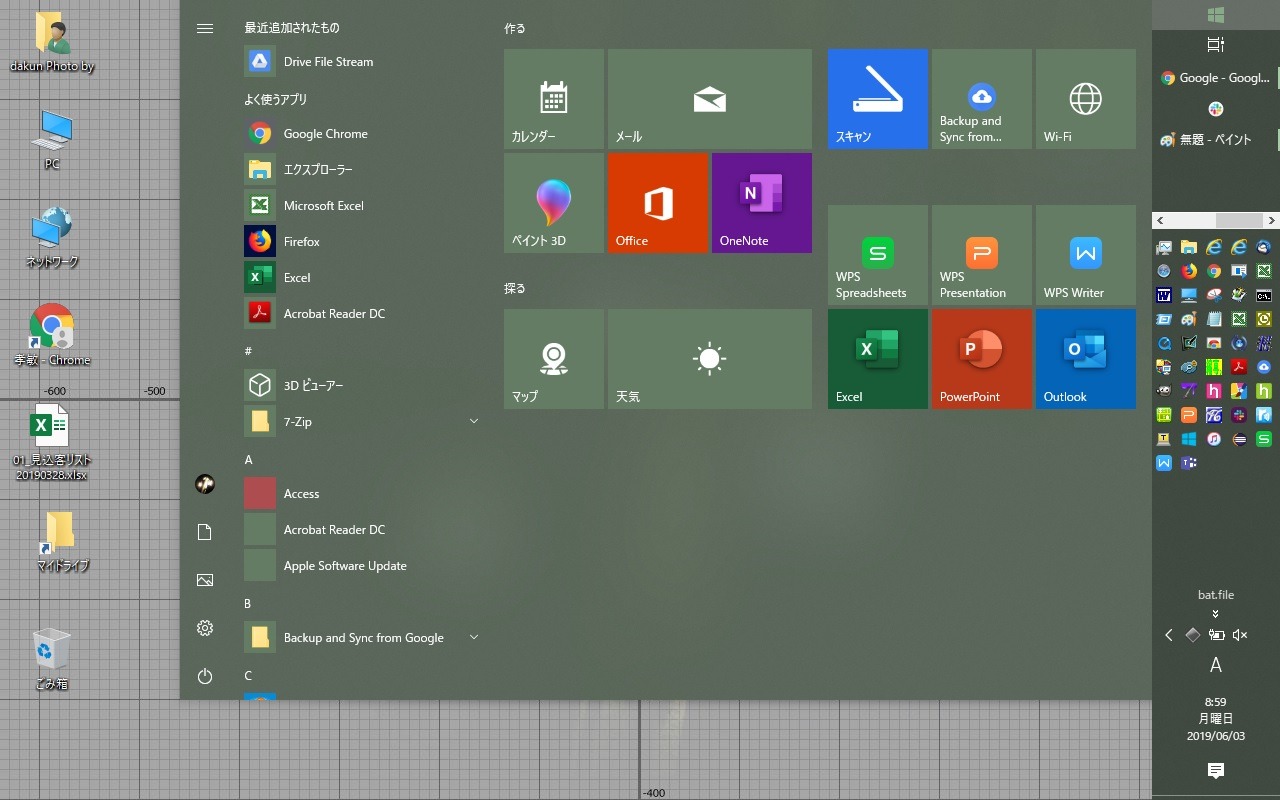This screenshot has width=1280, height=800.
Task: Select the マイドライブ desktop shortcut
Action: pos(62,541)
